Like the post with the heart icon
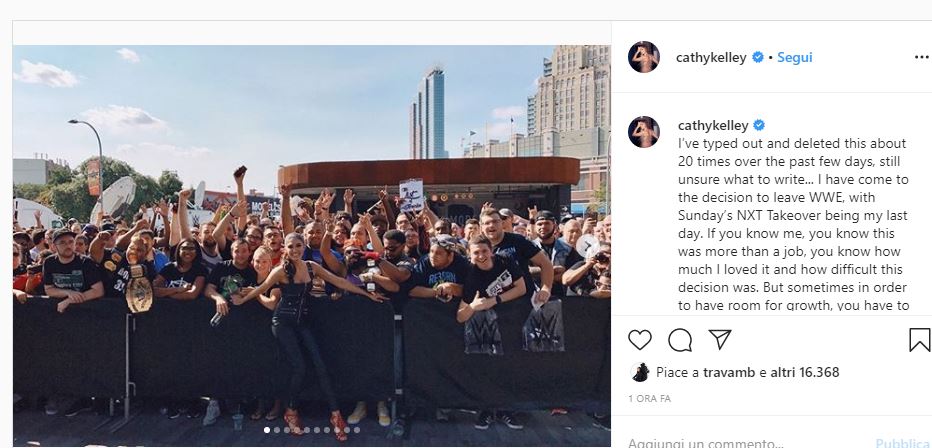Screen dimensions: 932x448 coord(640,340)
